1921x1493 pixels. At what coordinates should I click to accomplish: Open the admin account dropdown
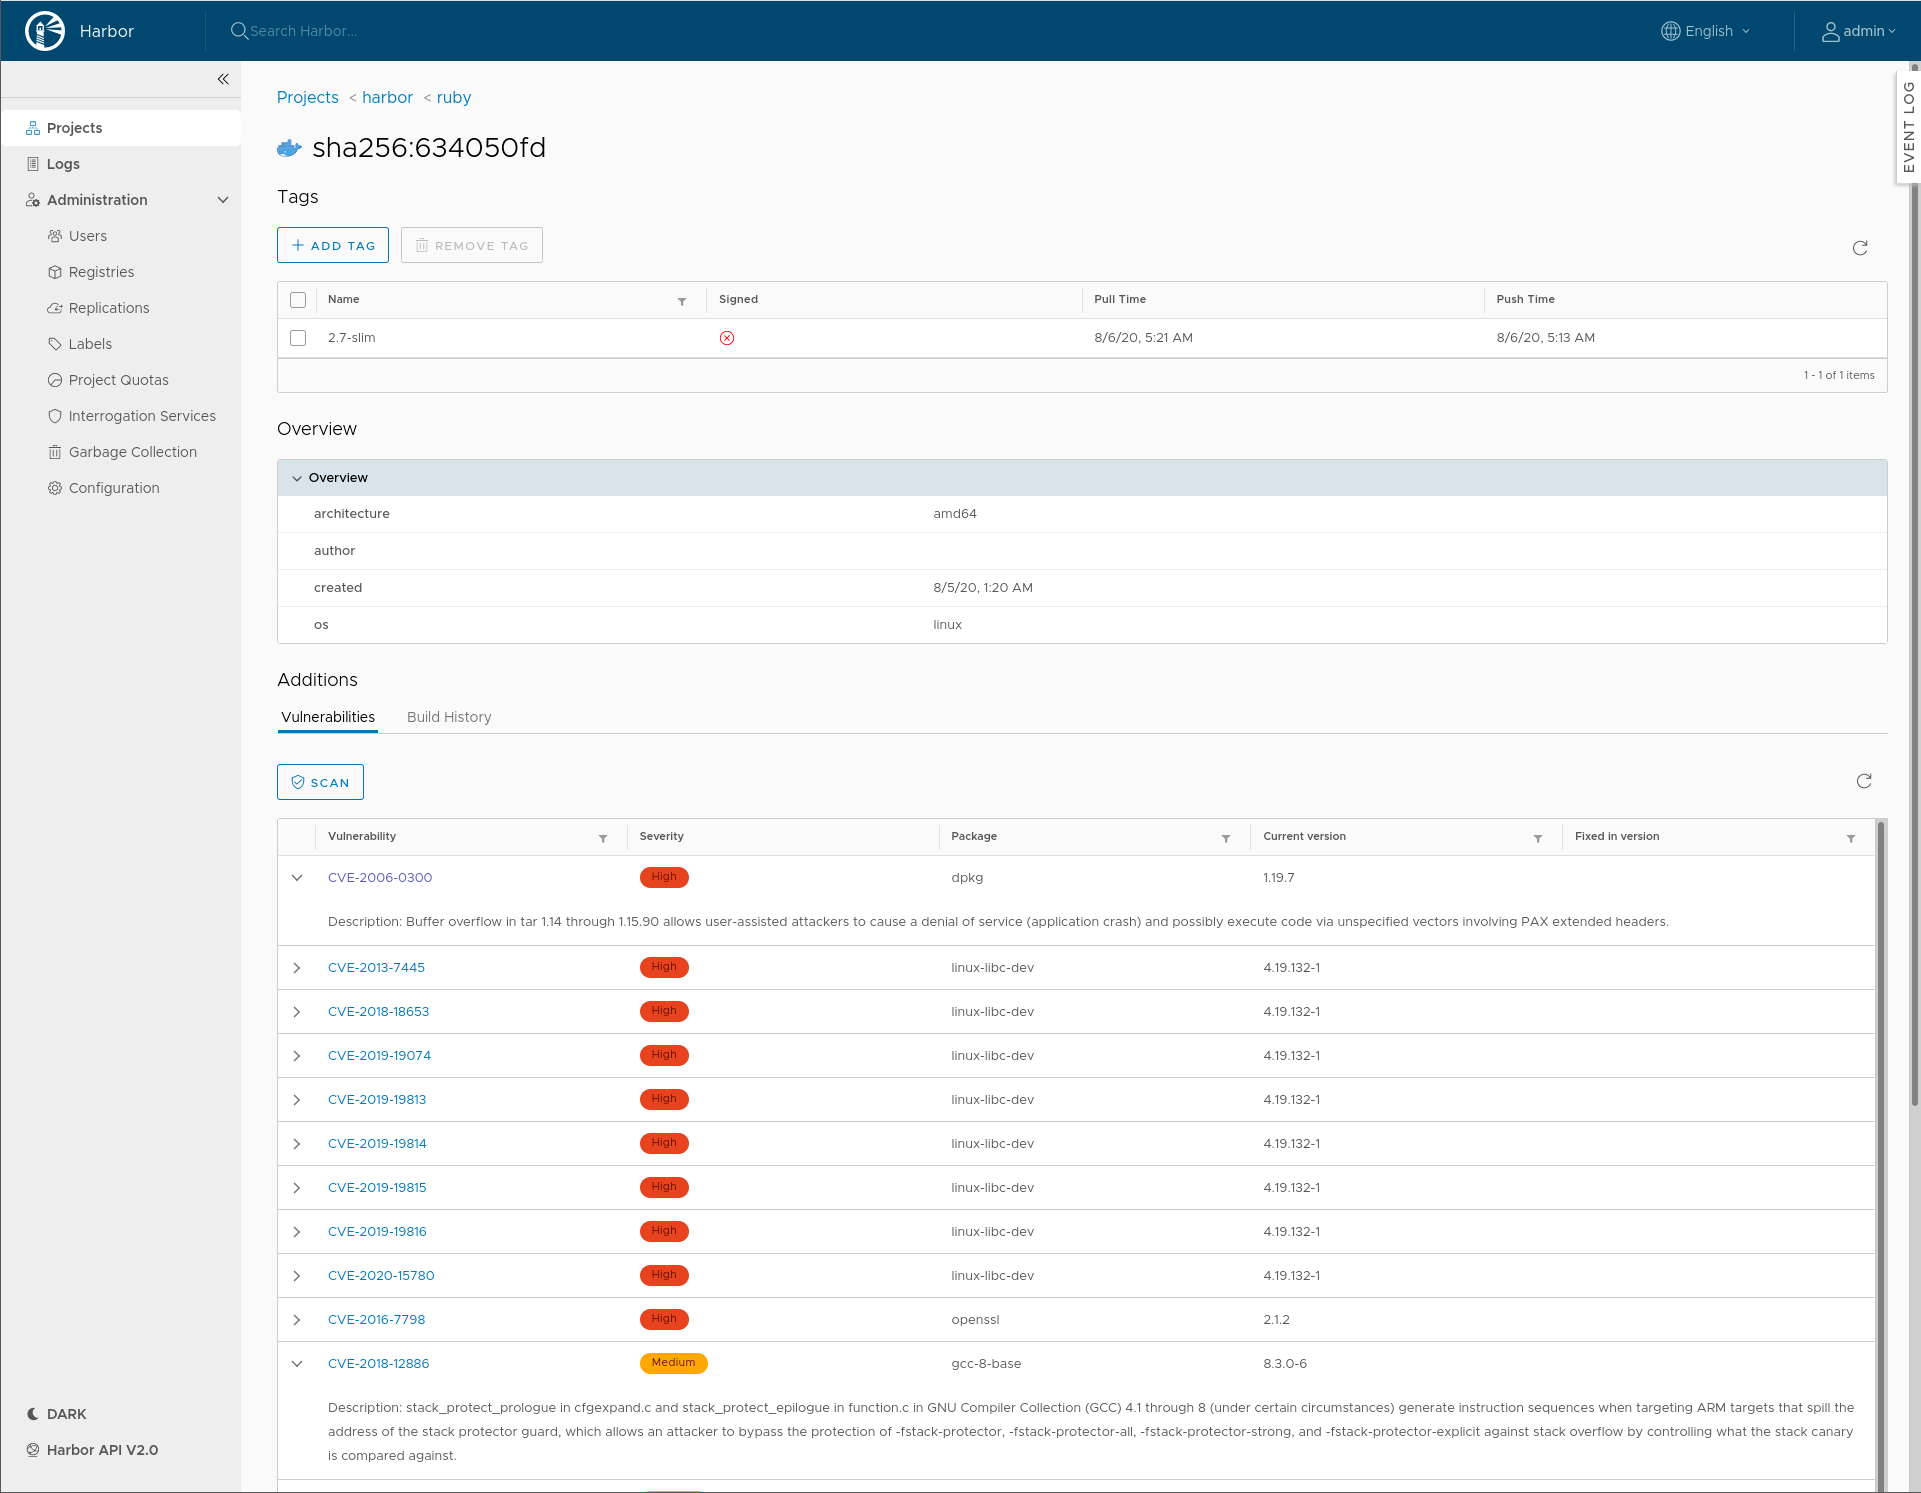[x=1858, y=31]
